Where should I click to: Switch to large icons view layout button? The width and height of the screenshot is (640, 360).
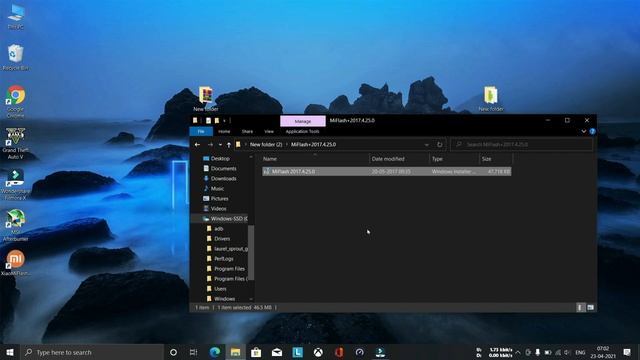[x=590, y=307]
